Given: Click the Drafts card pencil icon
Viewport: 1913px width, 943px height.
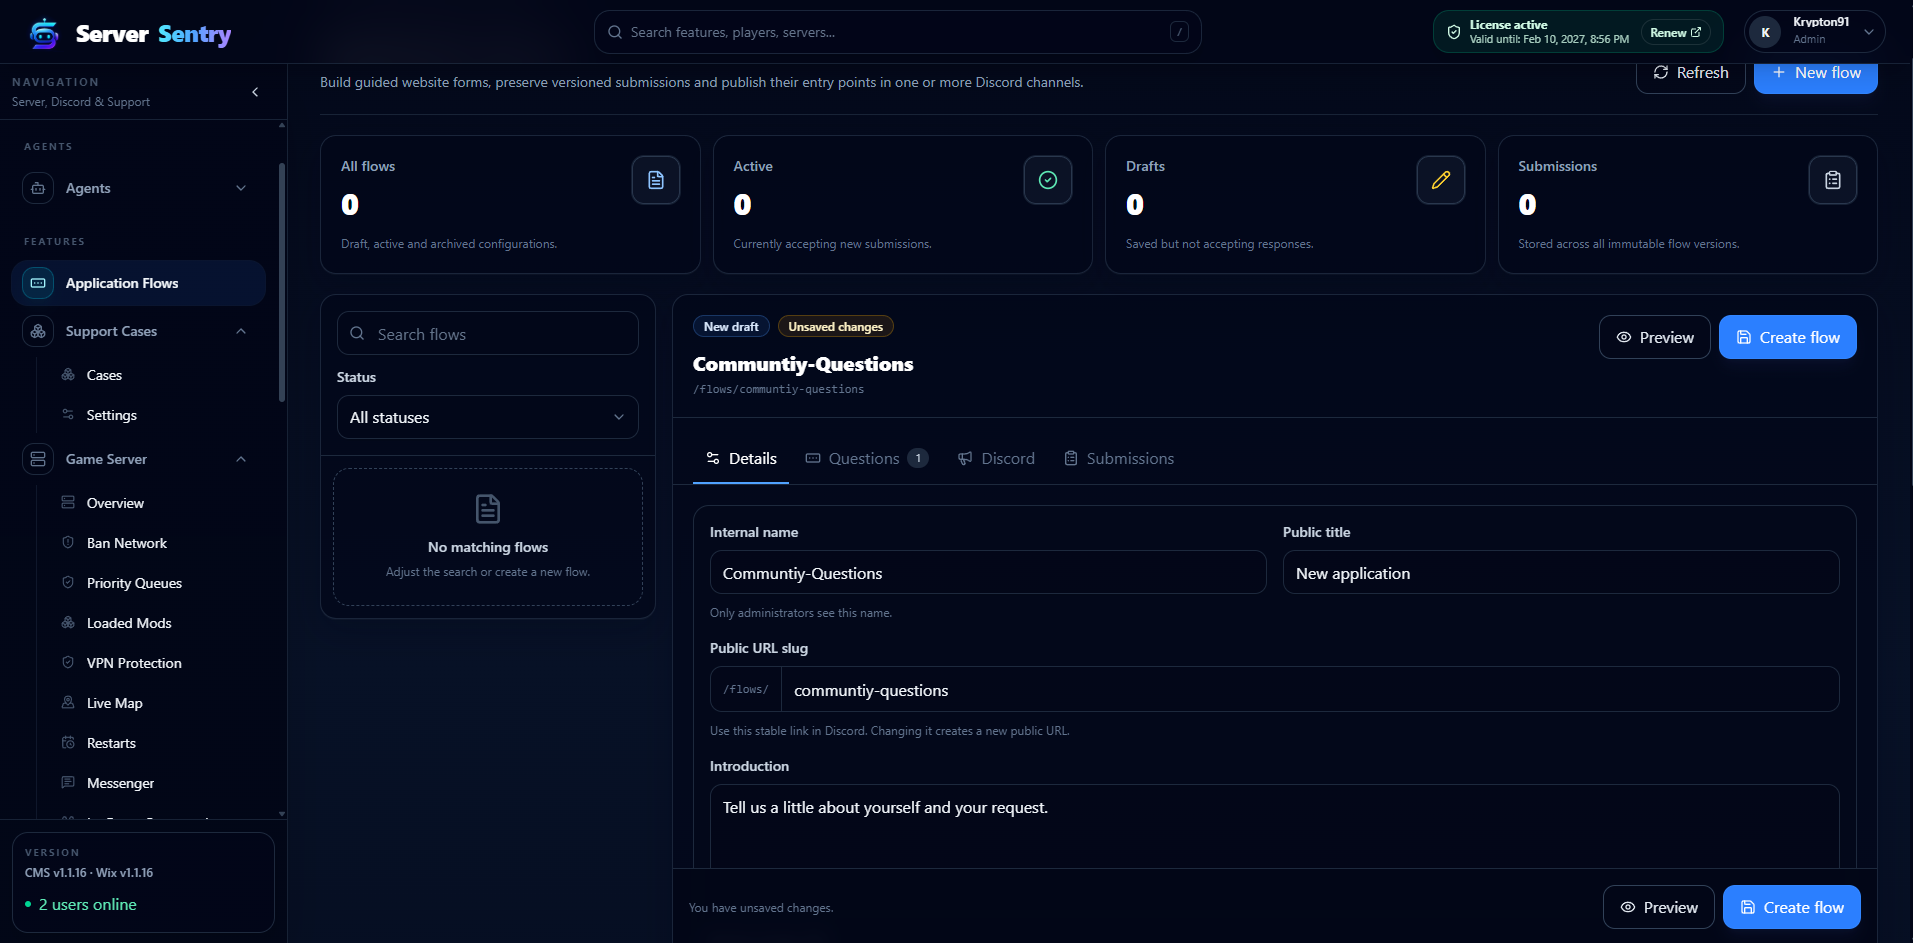Looking at the screenshot, I should point(1441,180).
